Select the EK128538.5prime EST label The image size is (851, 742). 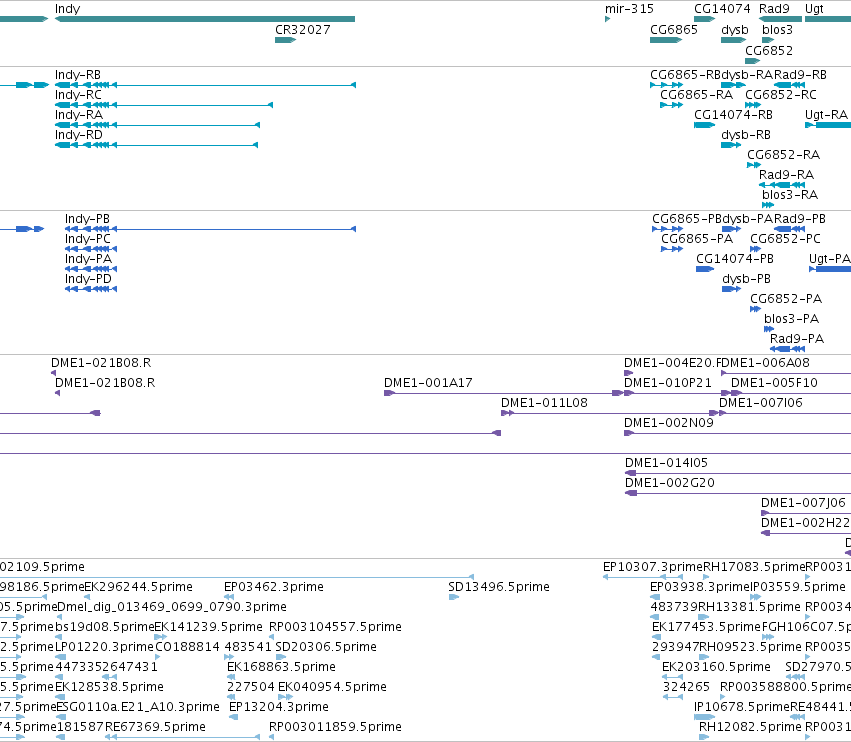(109, 688)
